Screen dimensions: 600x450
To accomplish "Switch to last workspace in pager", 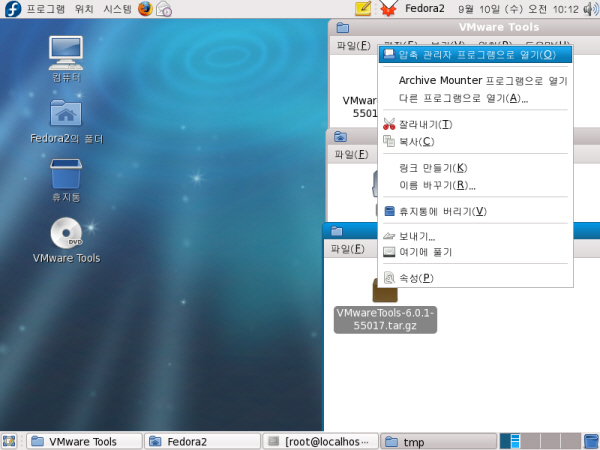I will click(571, 441).
